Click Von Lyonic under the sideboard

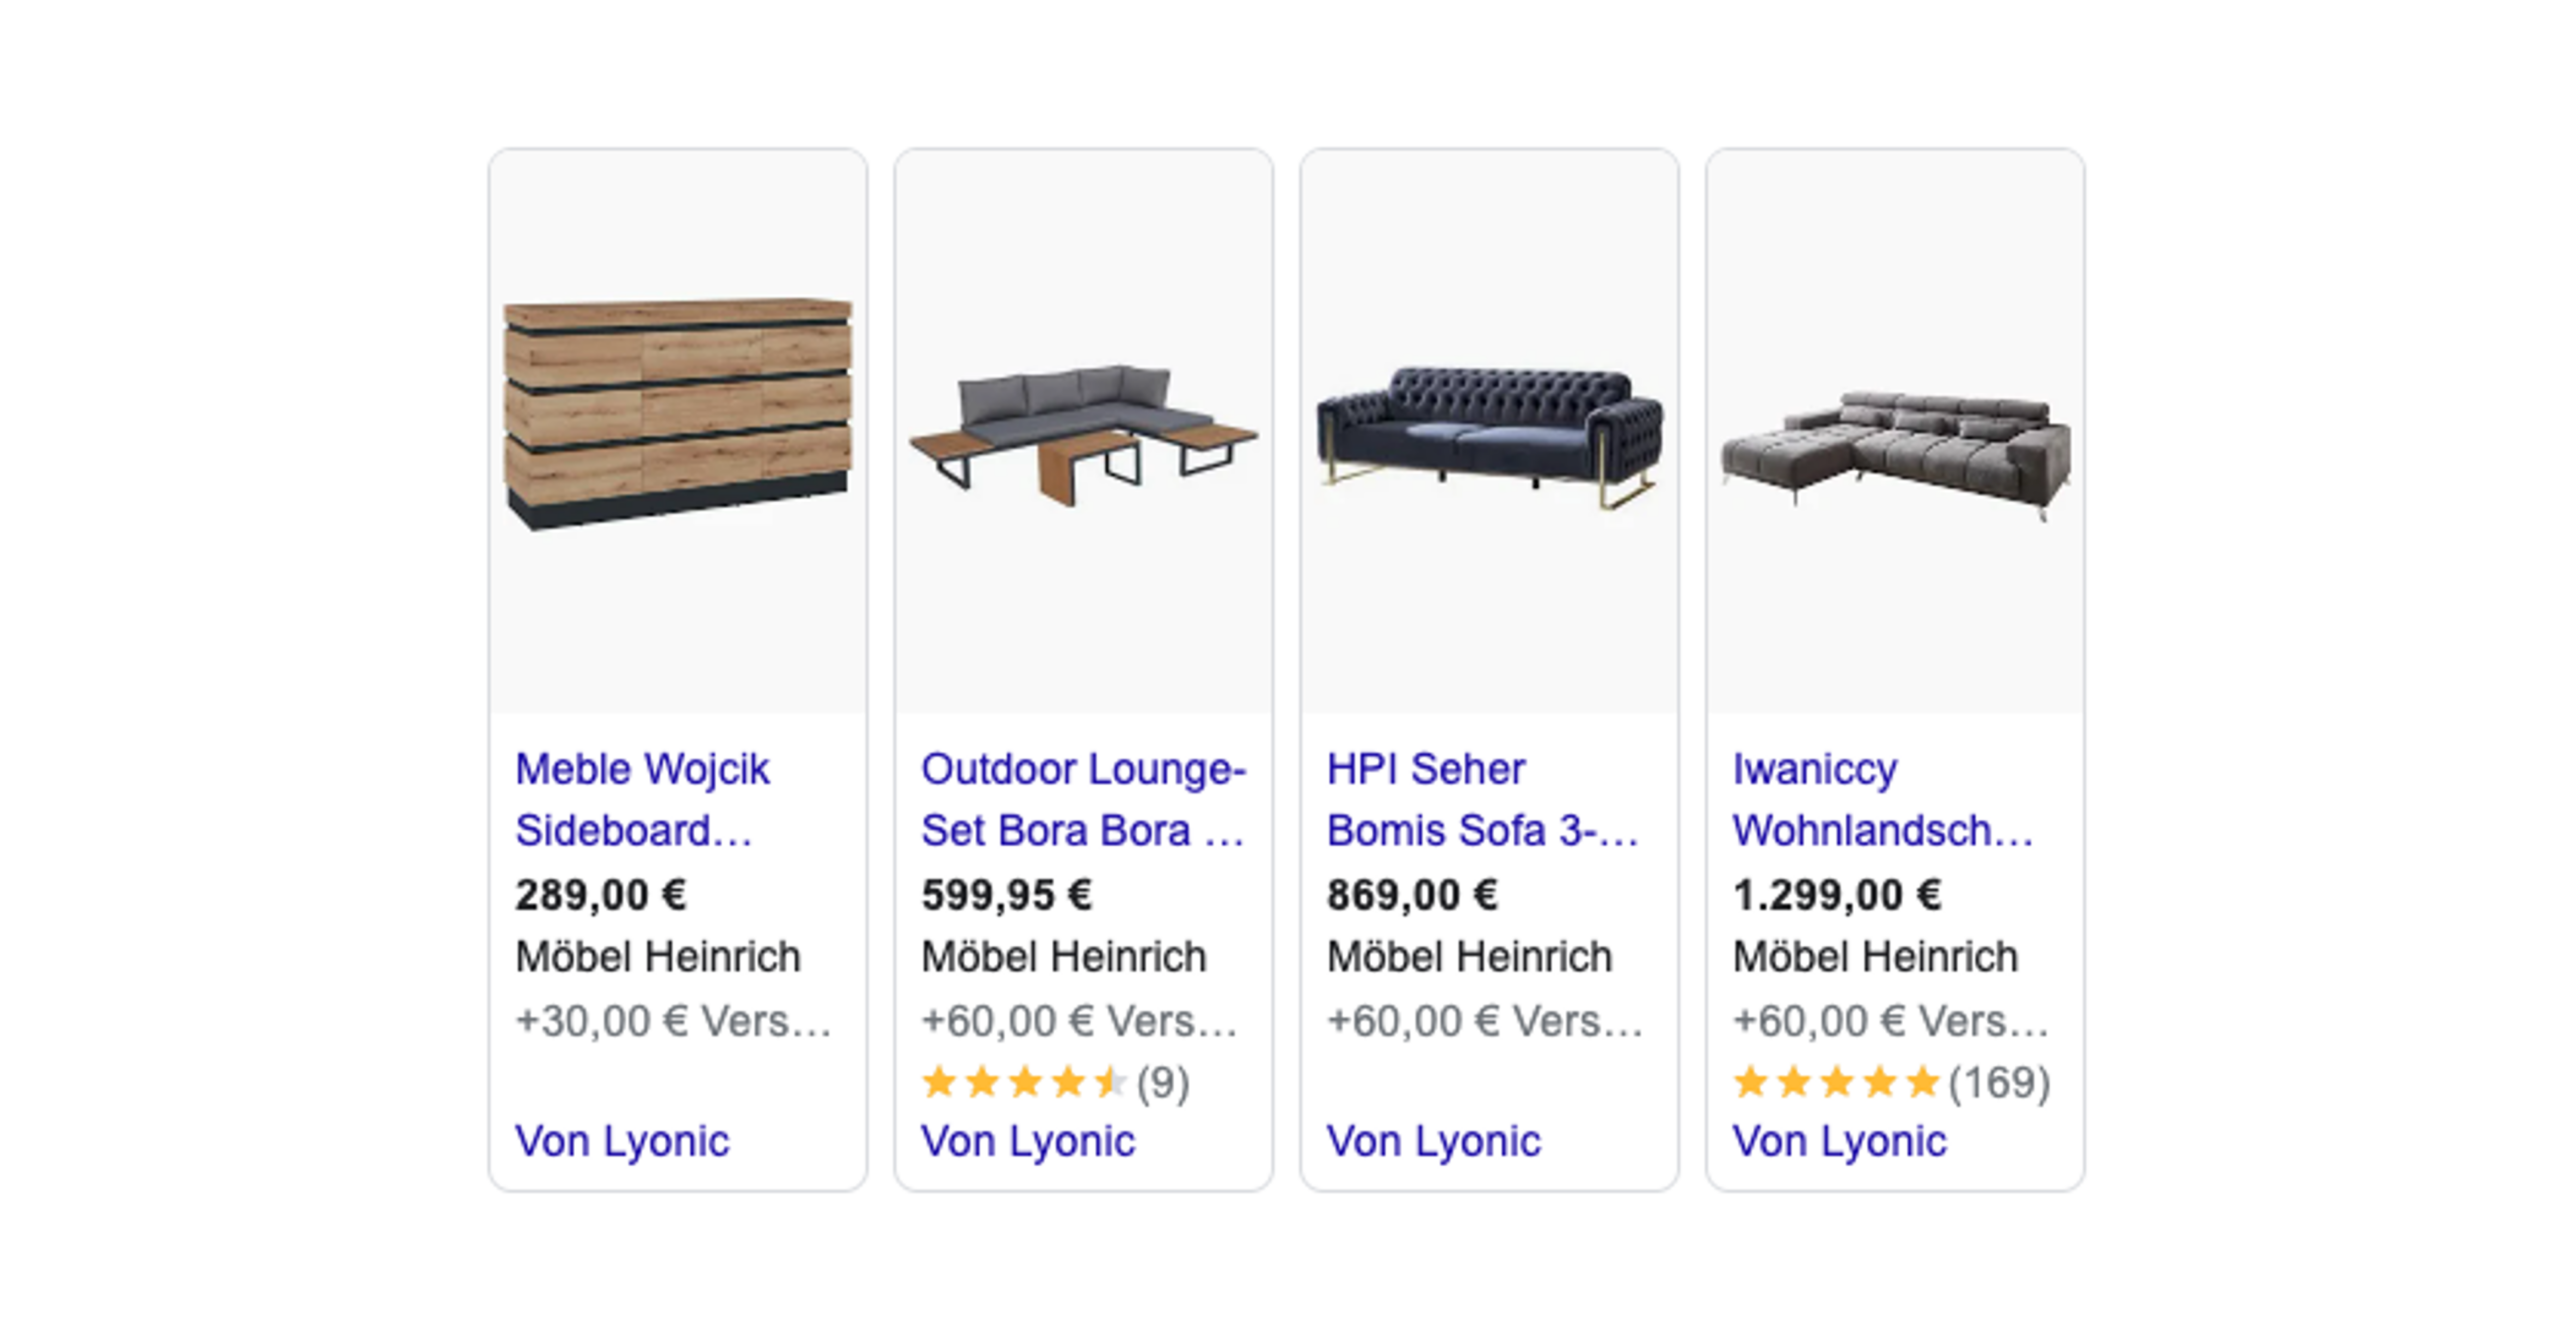[622, 1141]
